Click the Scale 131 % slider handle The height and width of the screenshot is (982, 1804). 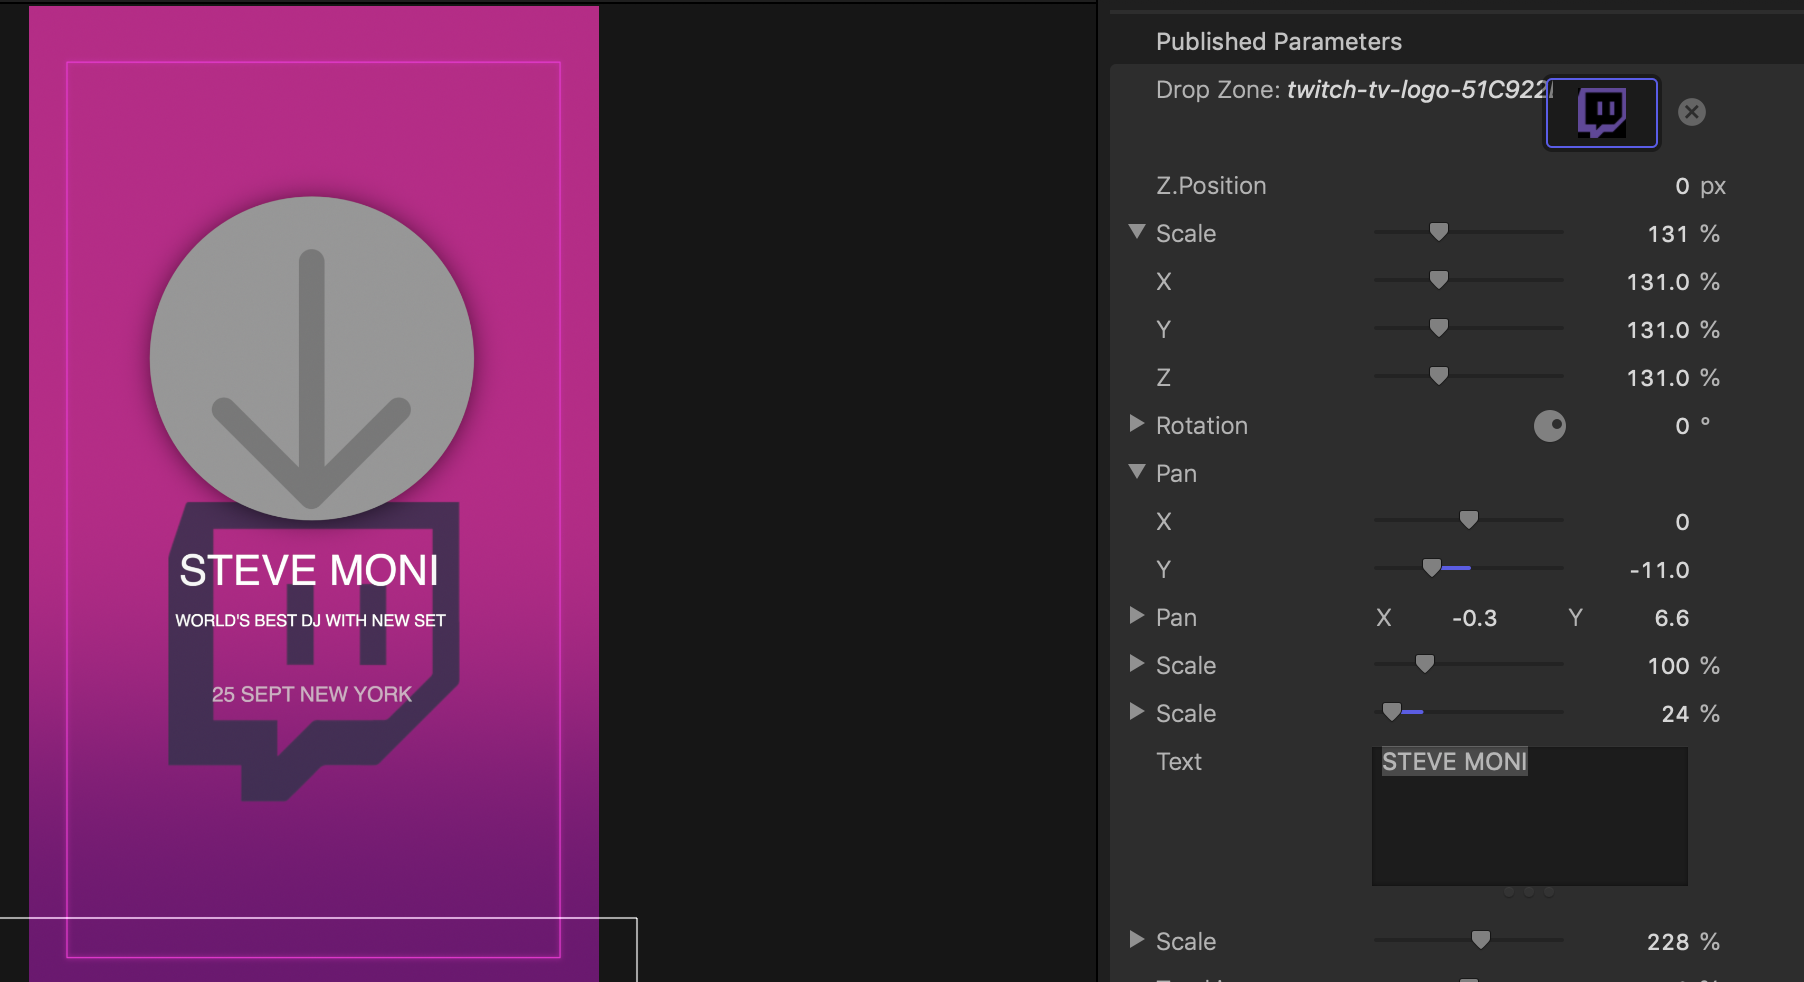tap(1439, 232)
